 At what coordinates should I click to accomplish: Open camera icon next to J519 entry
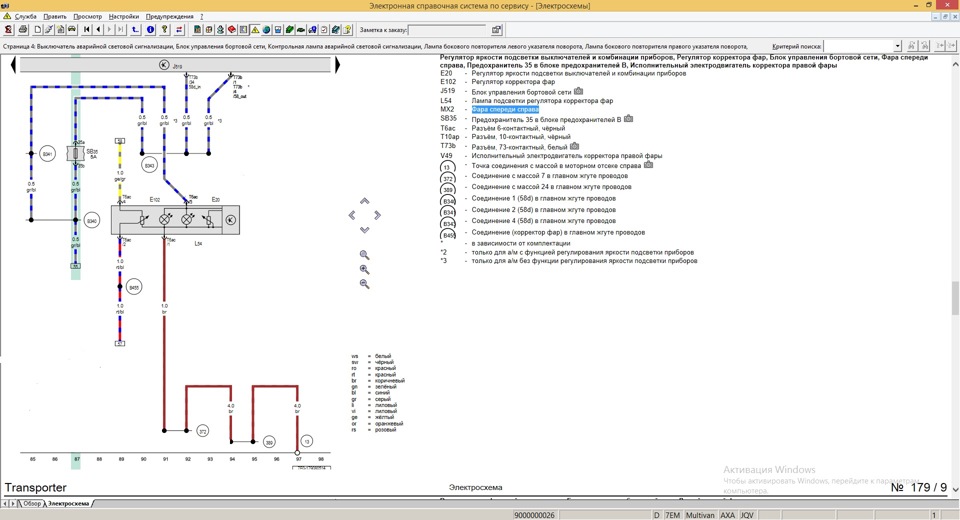pos(579,91)
